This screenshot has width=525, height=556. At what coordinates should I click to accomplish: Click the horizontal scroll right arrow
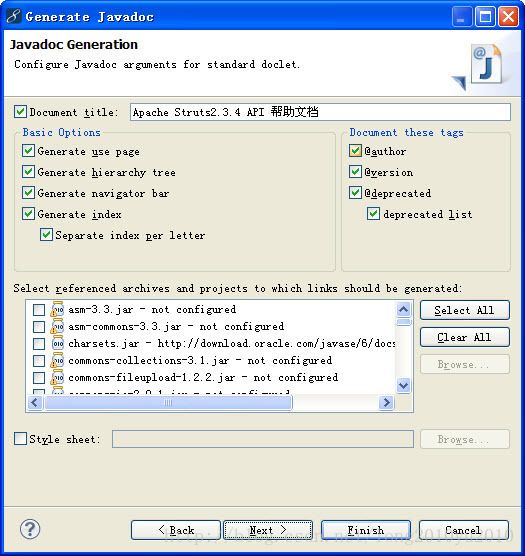[386, 402]
